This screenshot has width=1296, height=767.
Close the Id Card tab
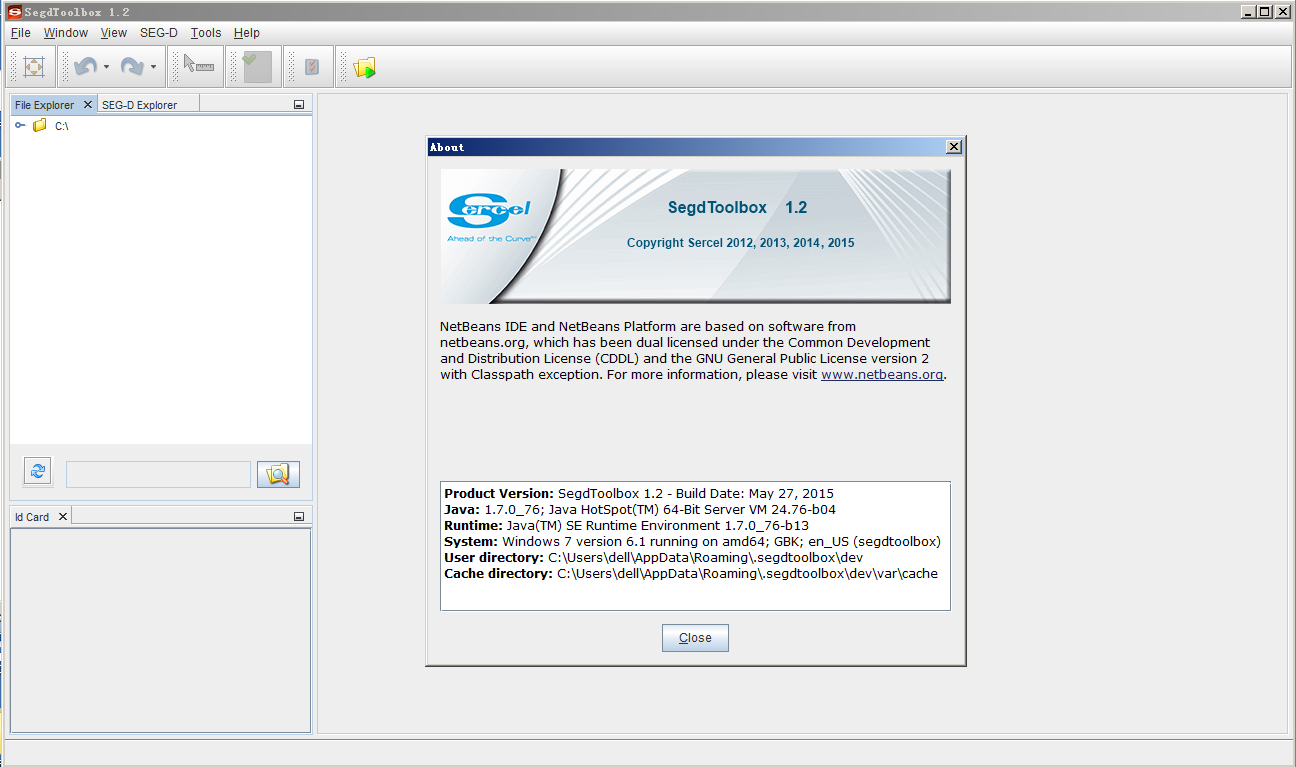62,516
